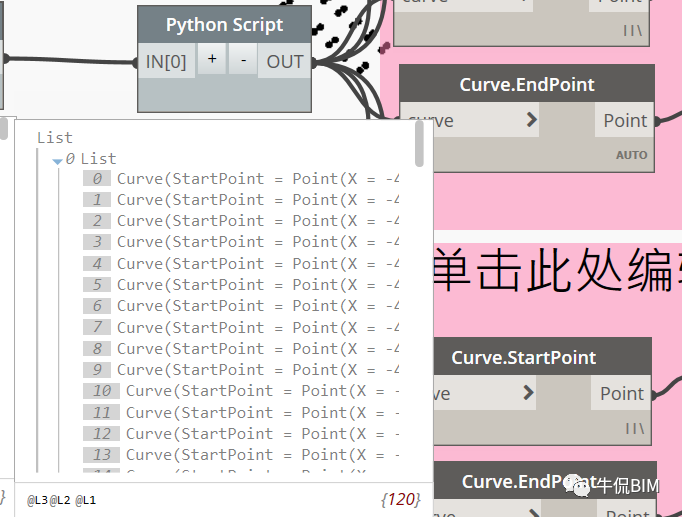Click the Point output of Curve.EndPoint
The height and width of the screenshot is (517, 682).
pos(625,120)
